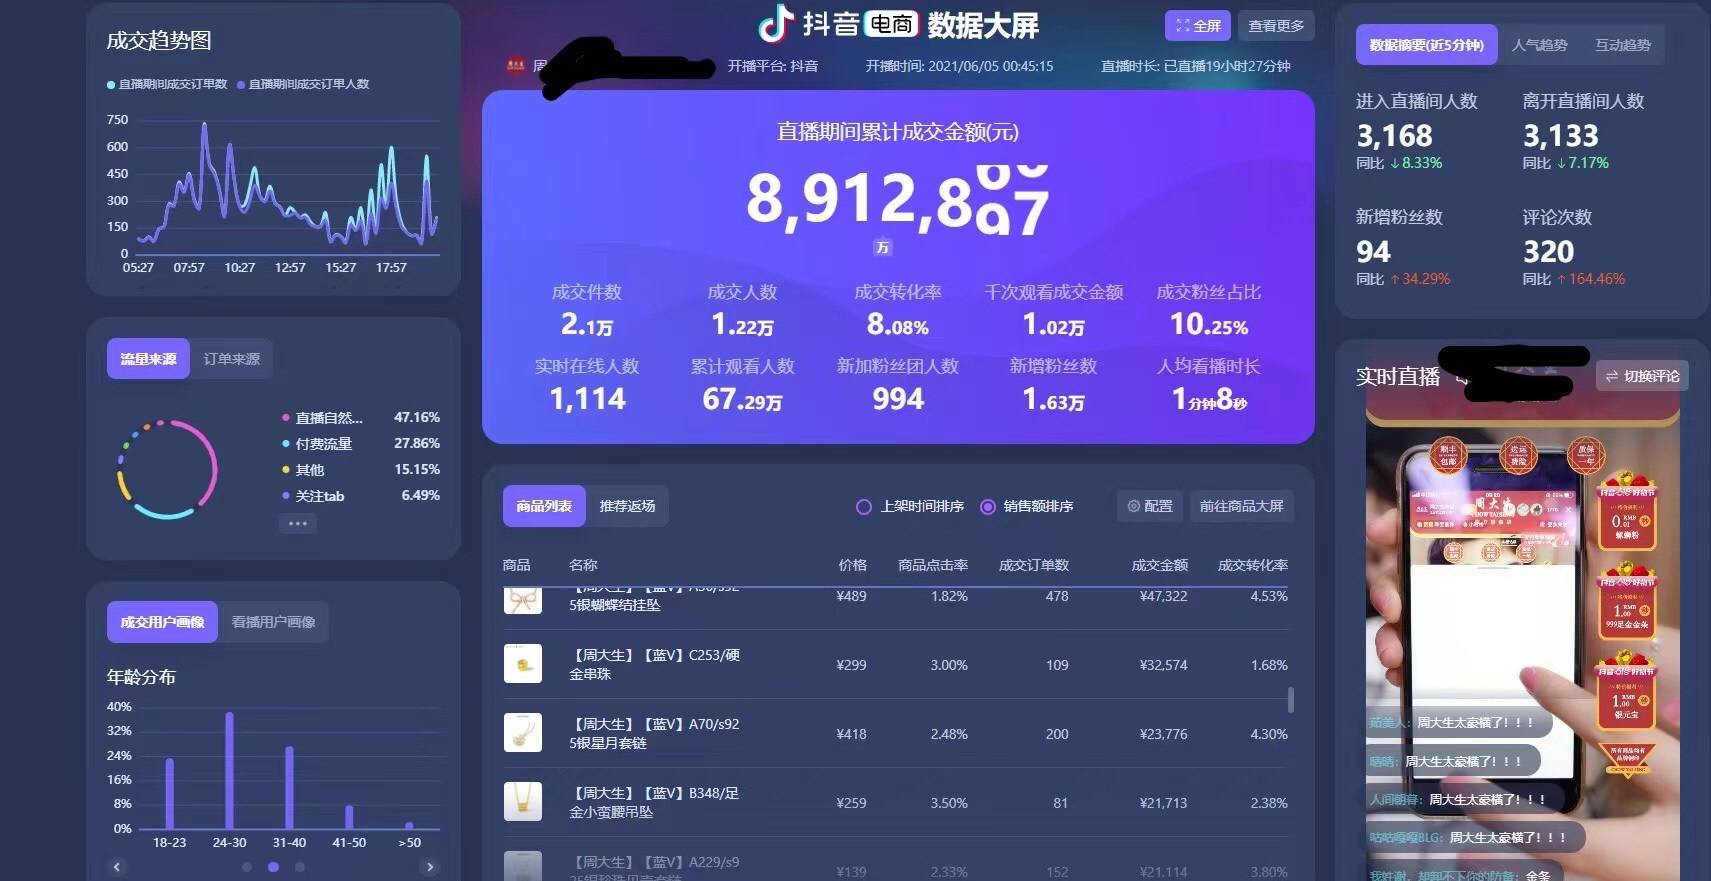Select the 流量来源 tab
The width and height of the screenshot is (1711, 881).
point(148,359)
